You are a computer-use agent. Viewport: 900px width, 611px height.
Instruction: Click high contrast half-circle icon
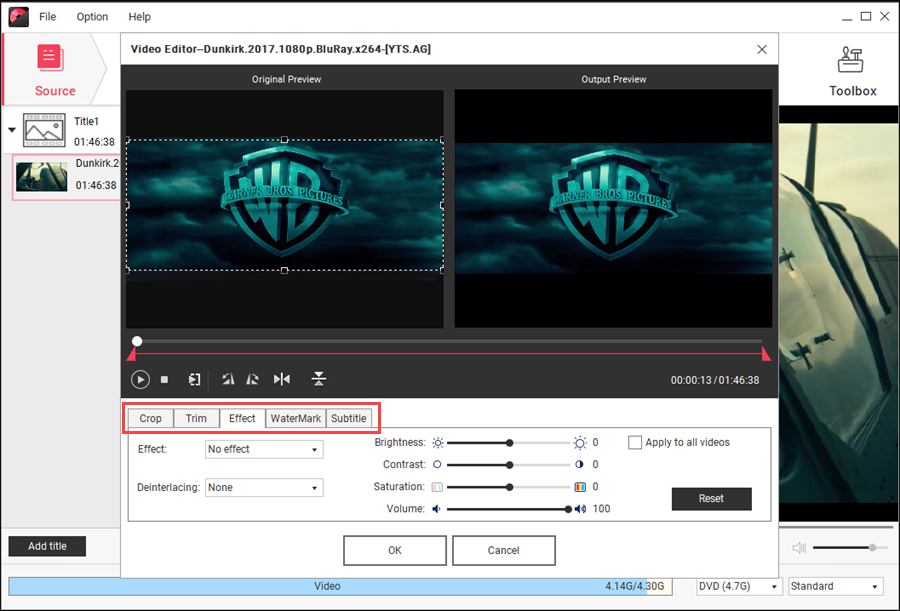(579, 465)
